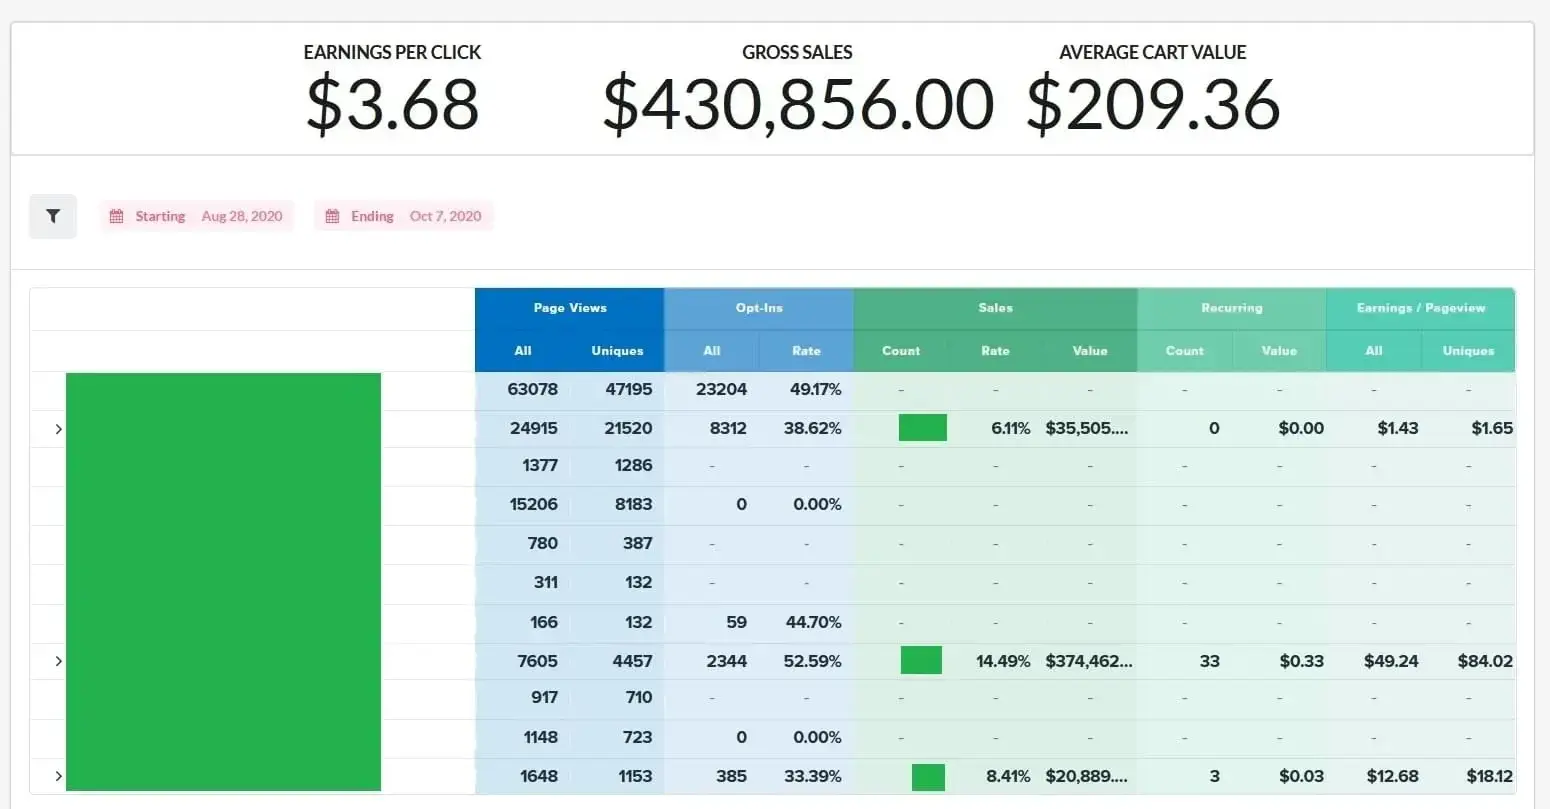Expand the row with 24915 page views
This screenshot has width=1550, height=809.
click(x=58, y=429)
